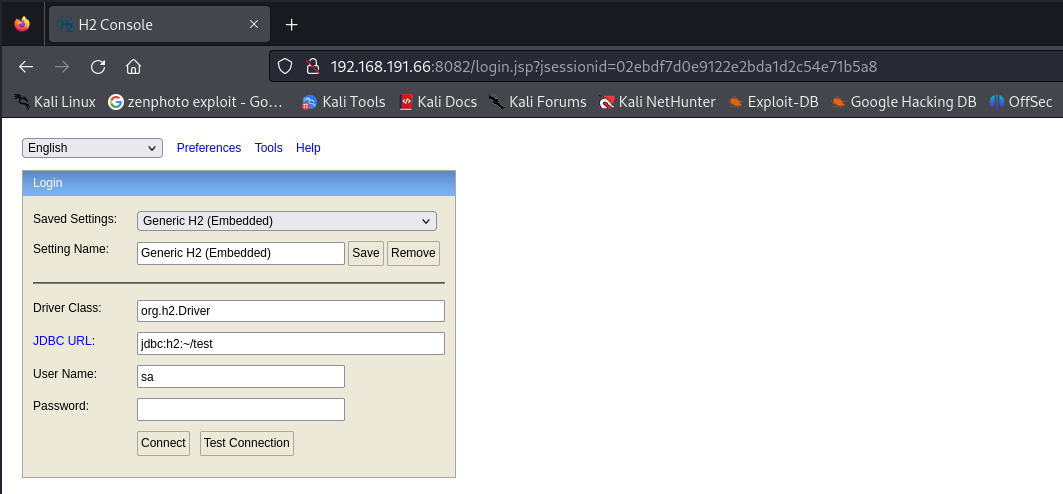Viewport: 1063px width, 494px height.
Task: Click the shield tracking protection icon
Action: (x=285, y=67)
